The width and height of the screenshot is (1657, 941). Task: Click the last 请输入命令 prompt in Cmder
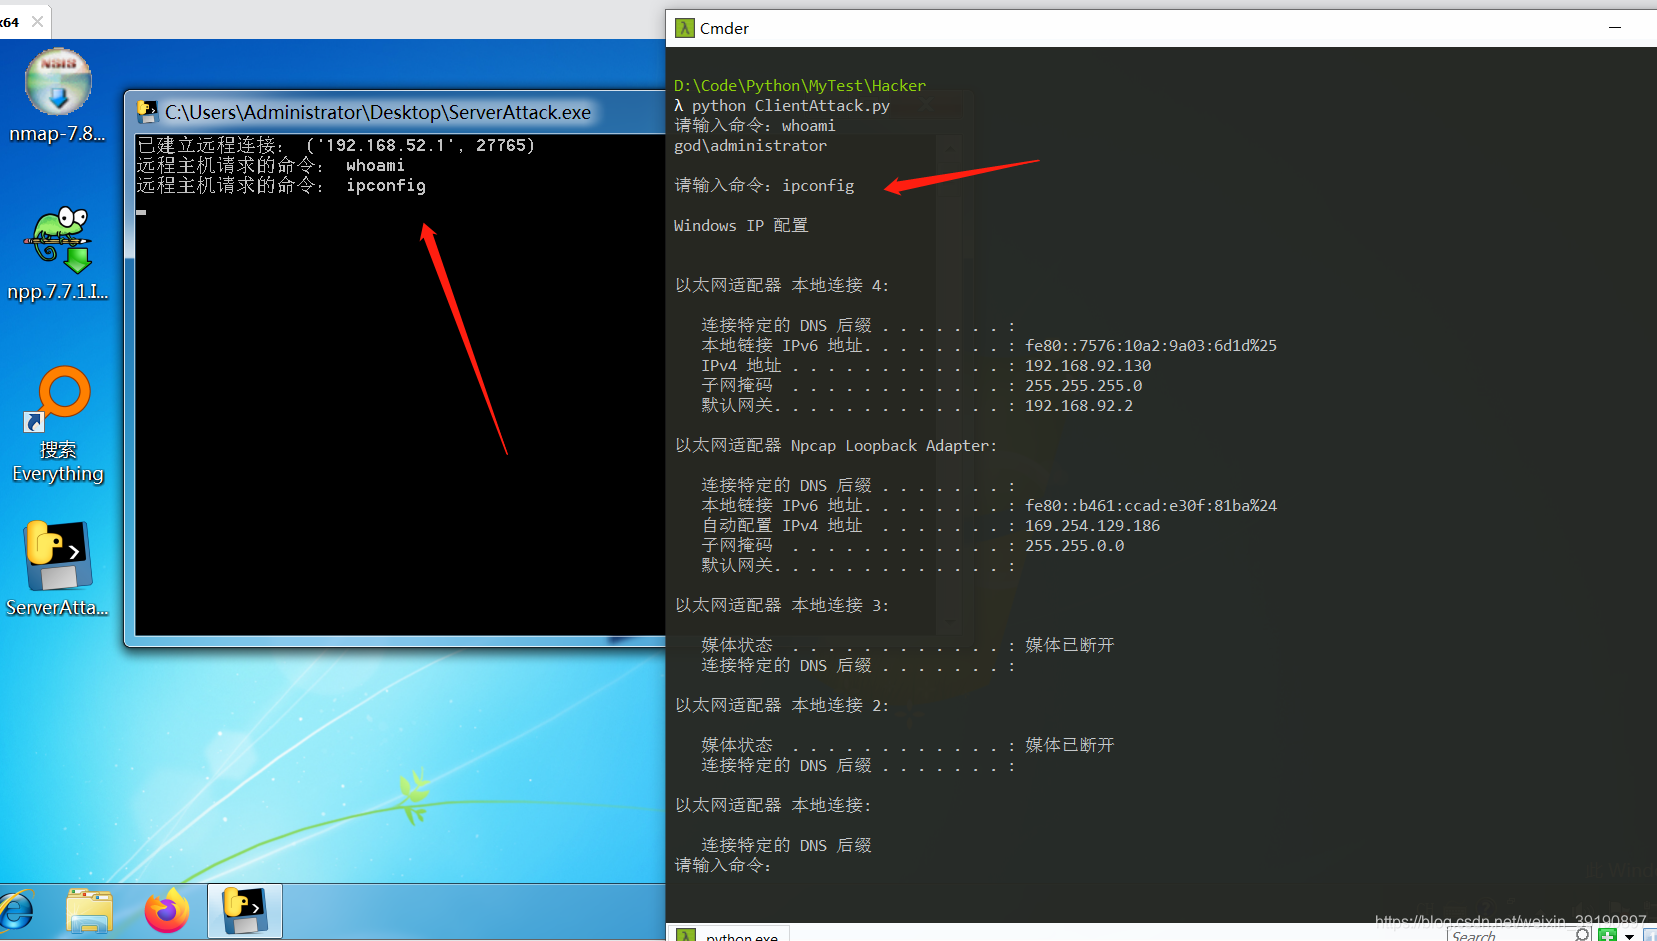[x=723, y=866]
